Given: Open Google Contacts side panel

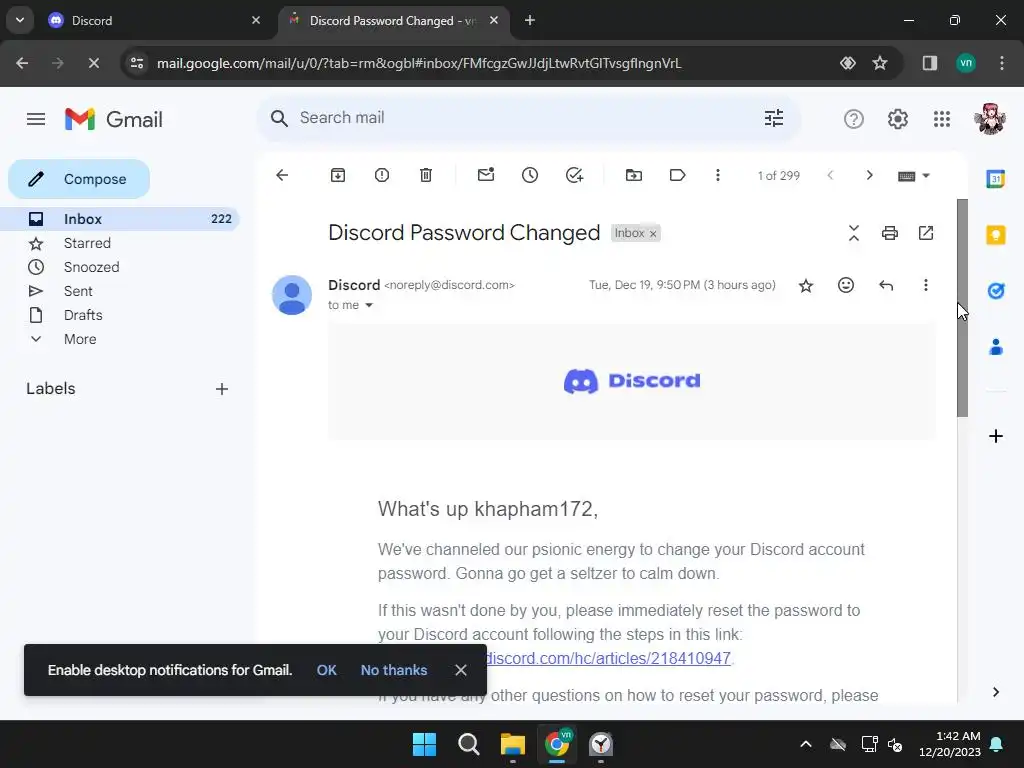Looking at the screenshot, I should 995,347.
